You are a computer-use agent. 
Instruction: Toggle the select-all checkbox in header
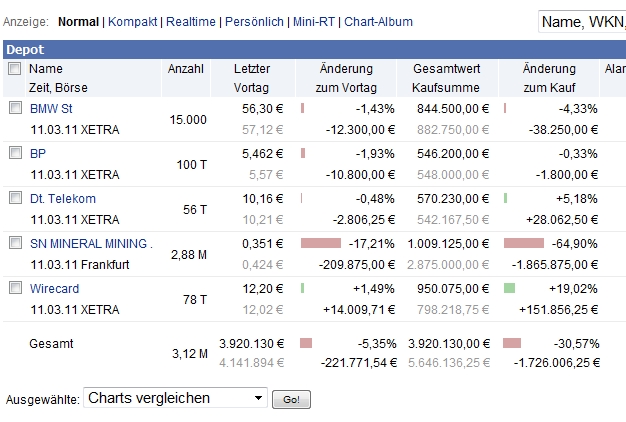tap(15, 69)
